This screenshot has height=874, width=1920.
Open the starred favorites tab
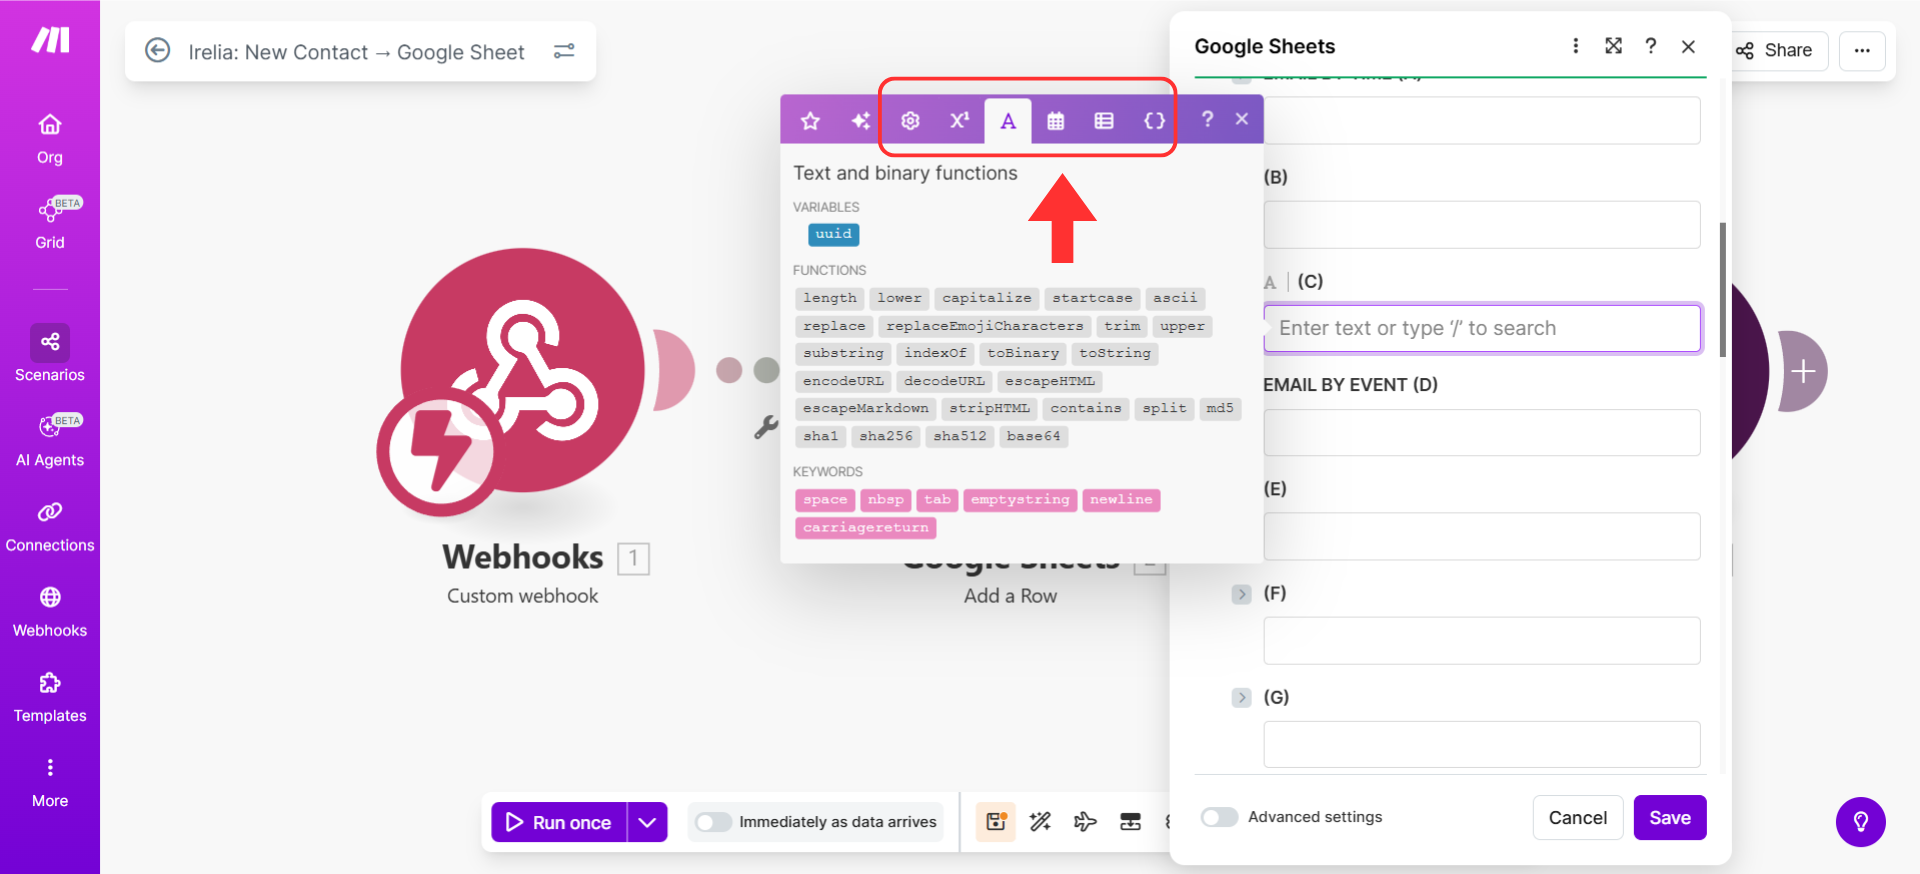(810, 121)
